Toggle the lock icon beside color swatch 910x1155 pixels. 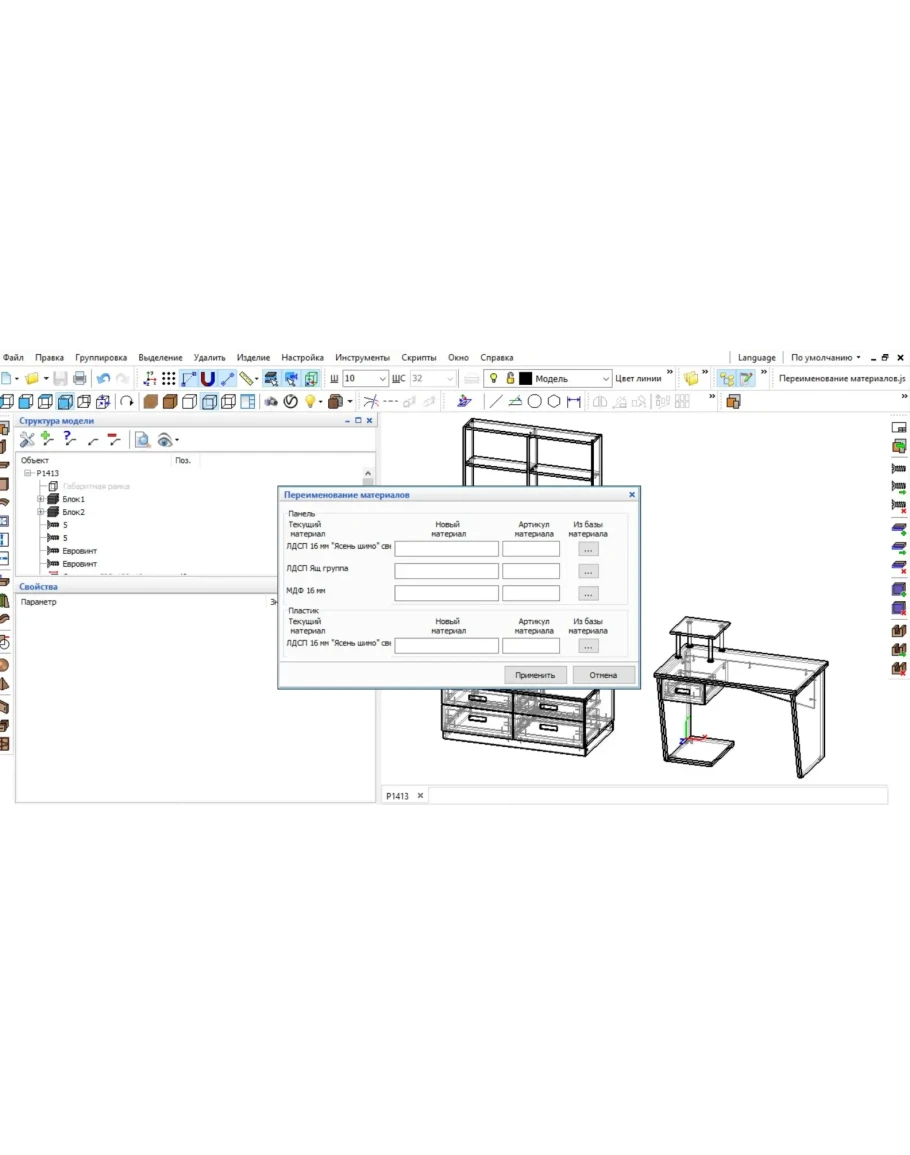tap(510, 379)
